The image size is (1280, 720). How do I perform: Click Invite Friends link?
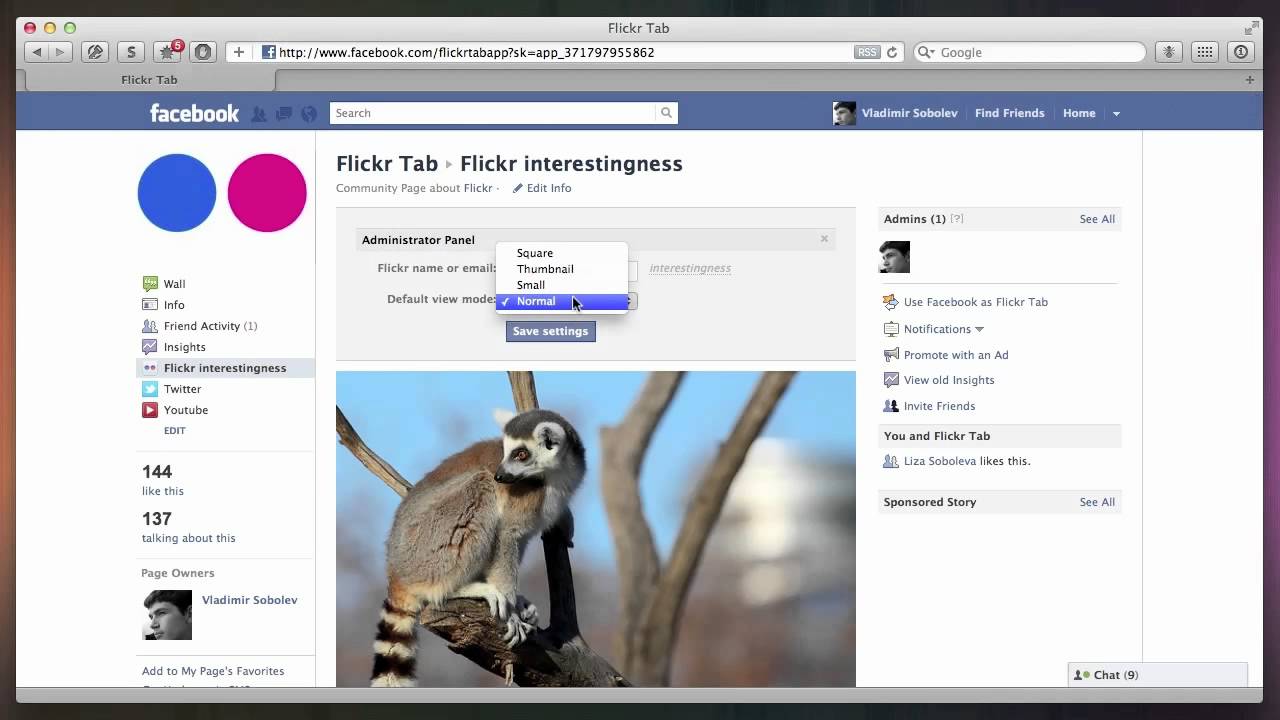click(939, 406)
